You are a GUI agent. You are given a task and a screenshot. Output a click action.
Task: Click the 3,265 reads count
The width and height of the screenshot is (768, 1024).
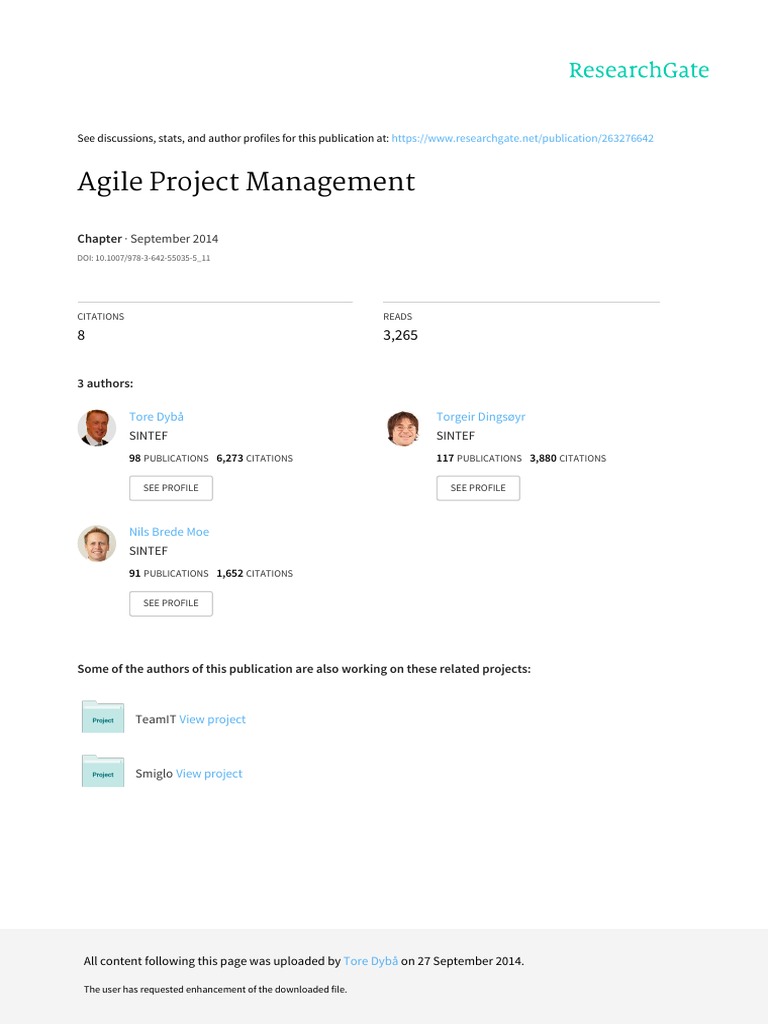pyautogui.click(x=400, y=335)
